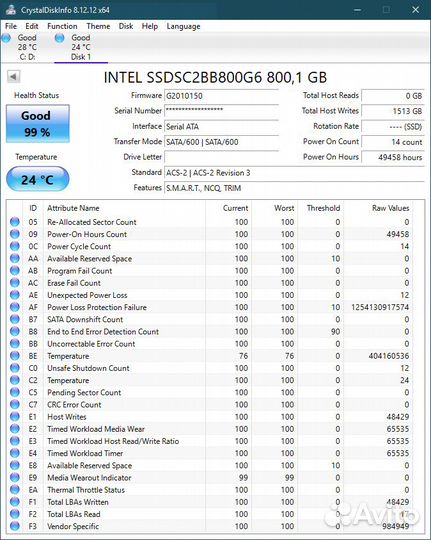This screenshot has width=431, height=540.
Task: Click the status orb for Program Fail Count
Action: click(14, 271)
